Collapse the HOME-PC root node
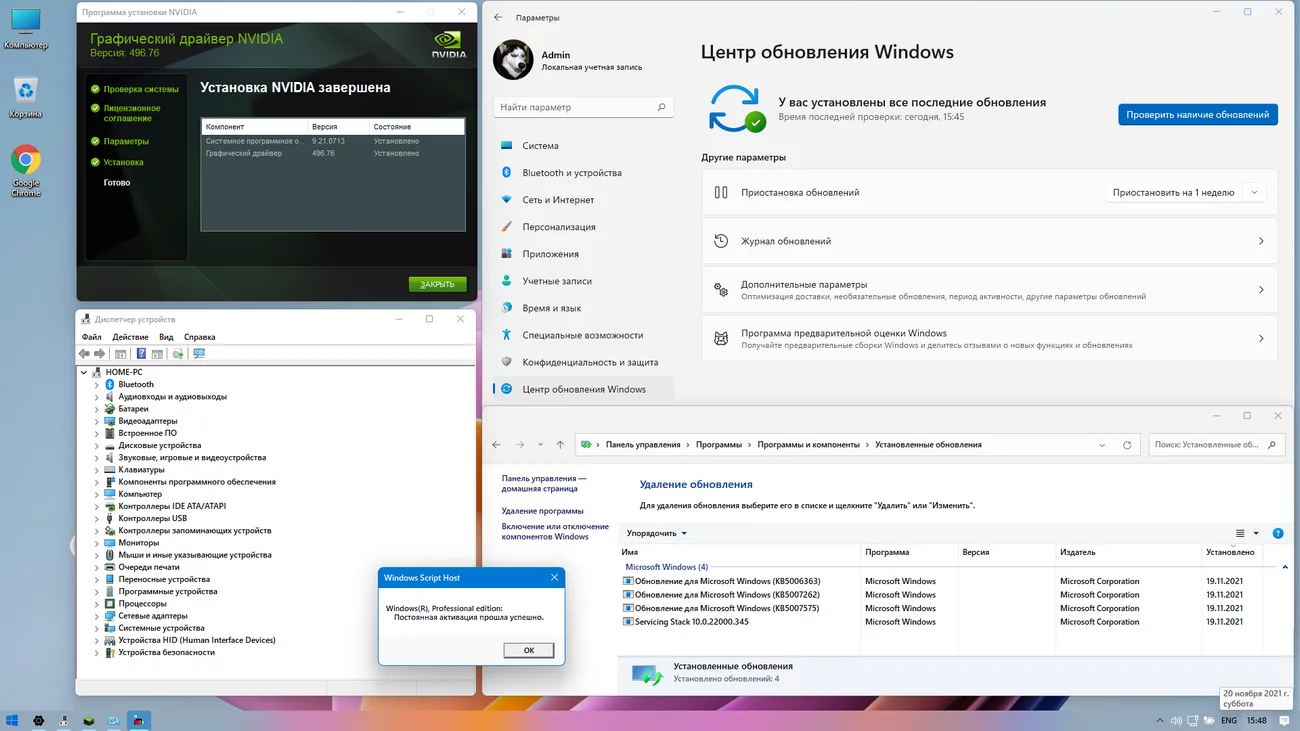The width and height of the screenshot is (1300, 731). point(84,372)
